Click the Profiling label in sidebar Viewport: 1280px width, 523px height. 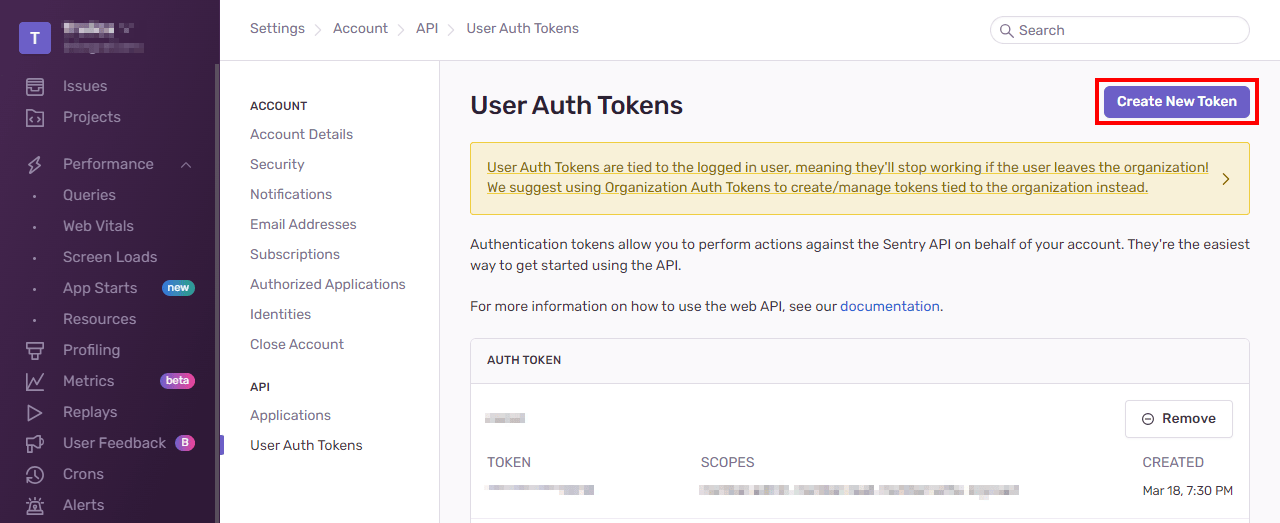coord(91,350)
